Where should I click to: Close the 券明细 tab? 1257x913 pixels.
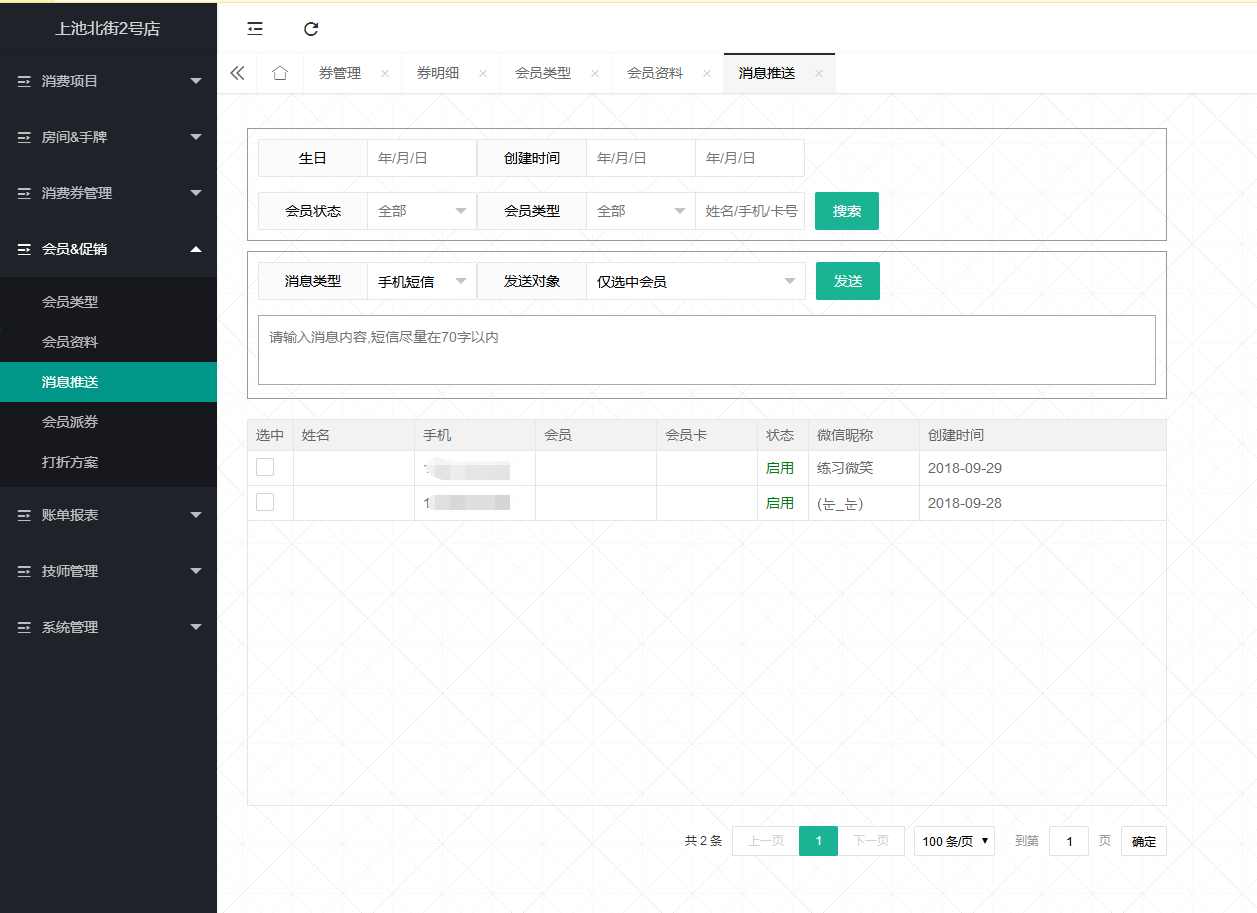coord(483,74)
